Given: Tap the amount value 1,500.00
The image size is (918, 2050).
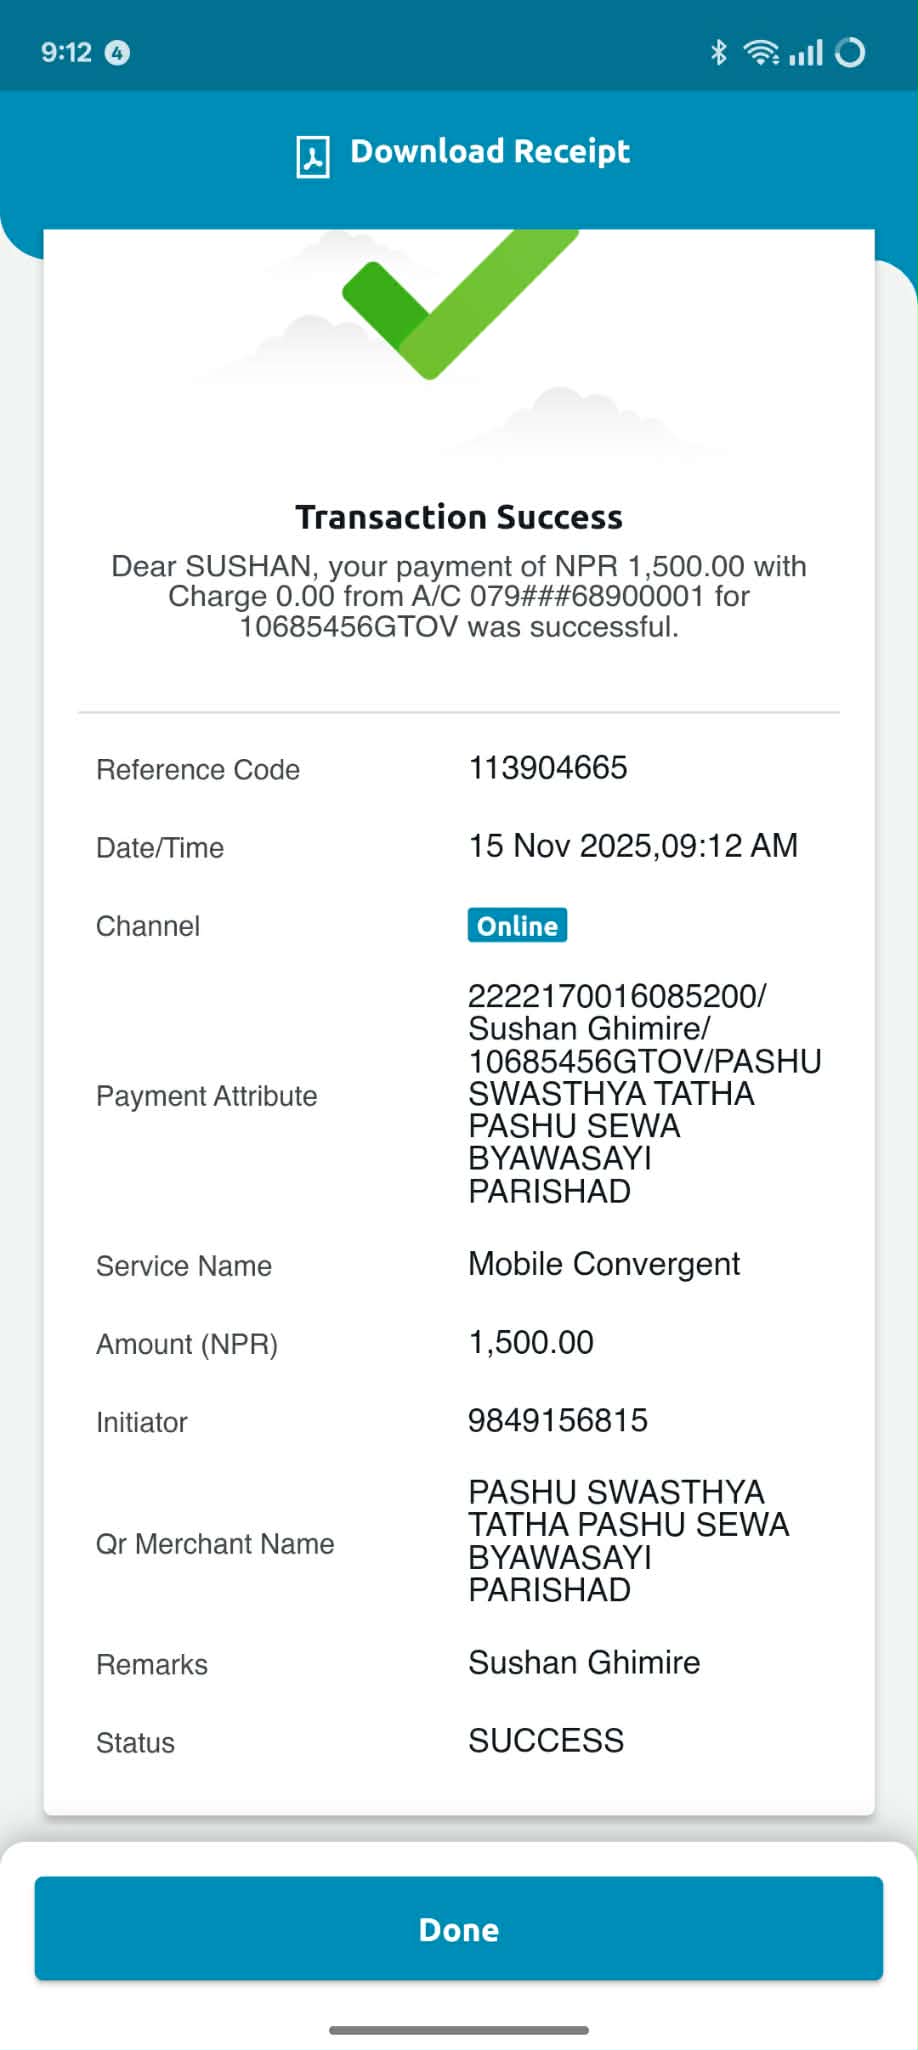Looking at the screenshot, I should [x=531, y=1342].
